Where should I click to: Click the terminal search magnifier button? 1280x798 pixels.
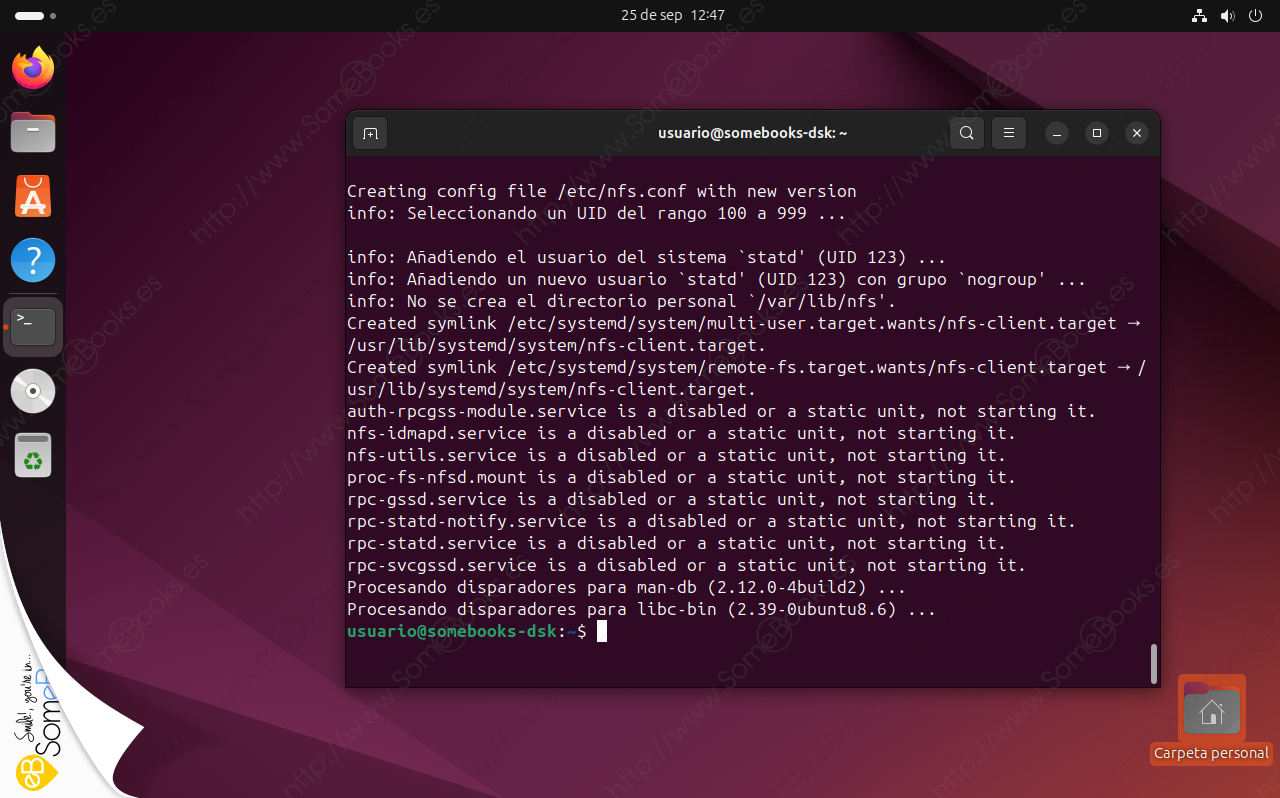[966, 133]
